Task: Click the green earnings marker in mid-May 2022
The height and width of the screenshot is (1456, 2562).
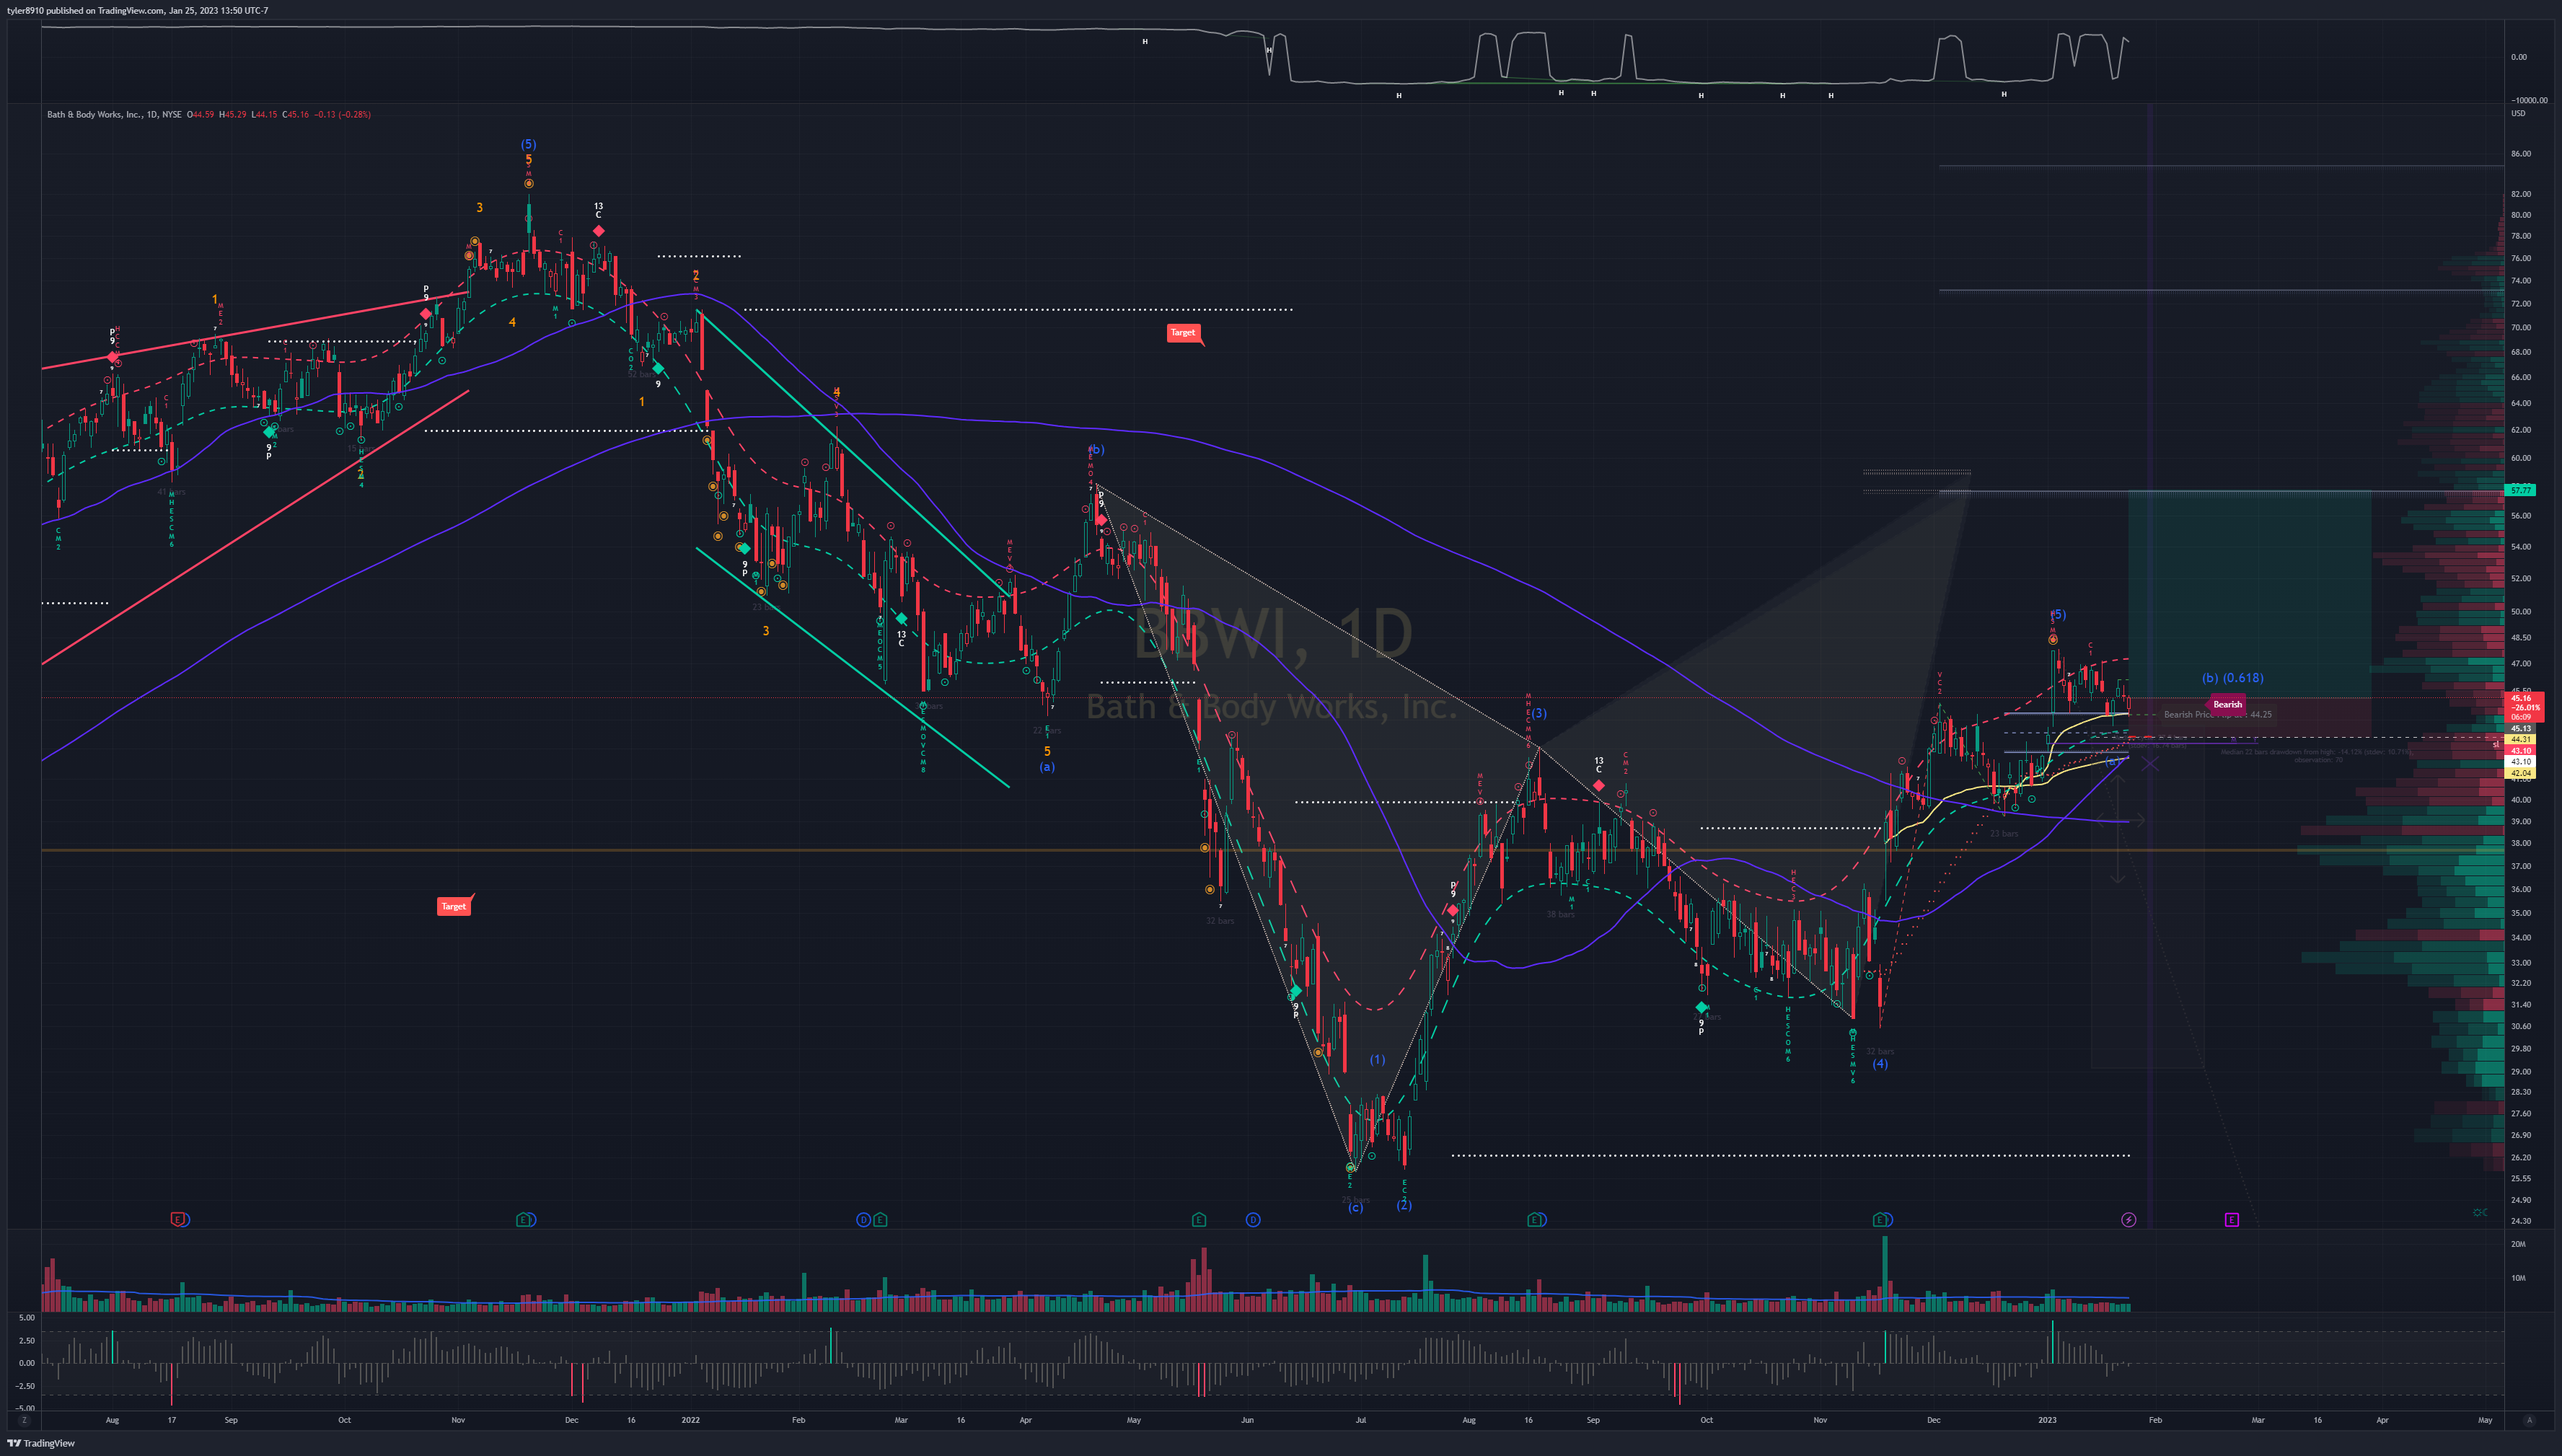Action: 1199,1219
